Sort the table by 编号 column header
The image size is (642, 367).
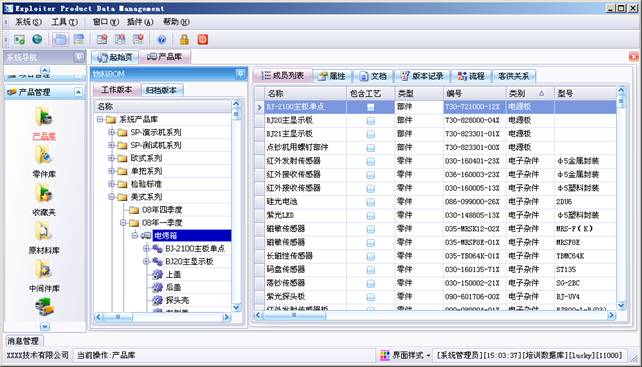(x=475, y=93)
